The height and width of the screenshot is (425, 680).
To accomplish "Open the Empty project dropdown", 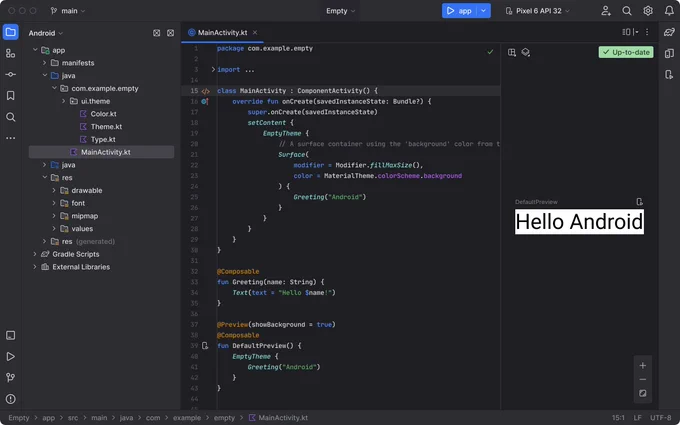I will click(341, 11).
